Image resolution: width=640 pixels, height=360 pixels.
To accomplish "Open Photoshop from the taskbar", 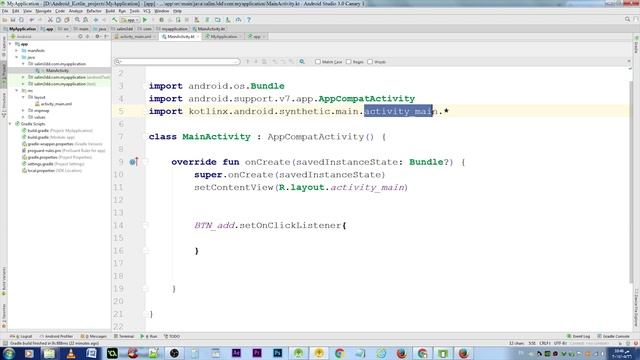I will coord(278,353).
